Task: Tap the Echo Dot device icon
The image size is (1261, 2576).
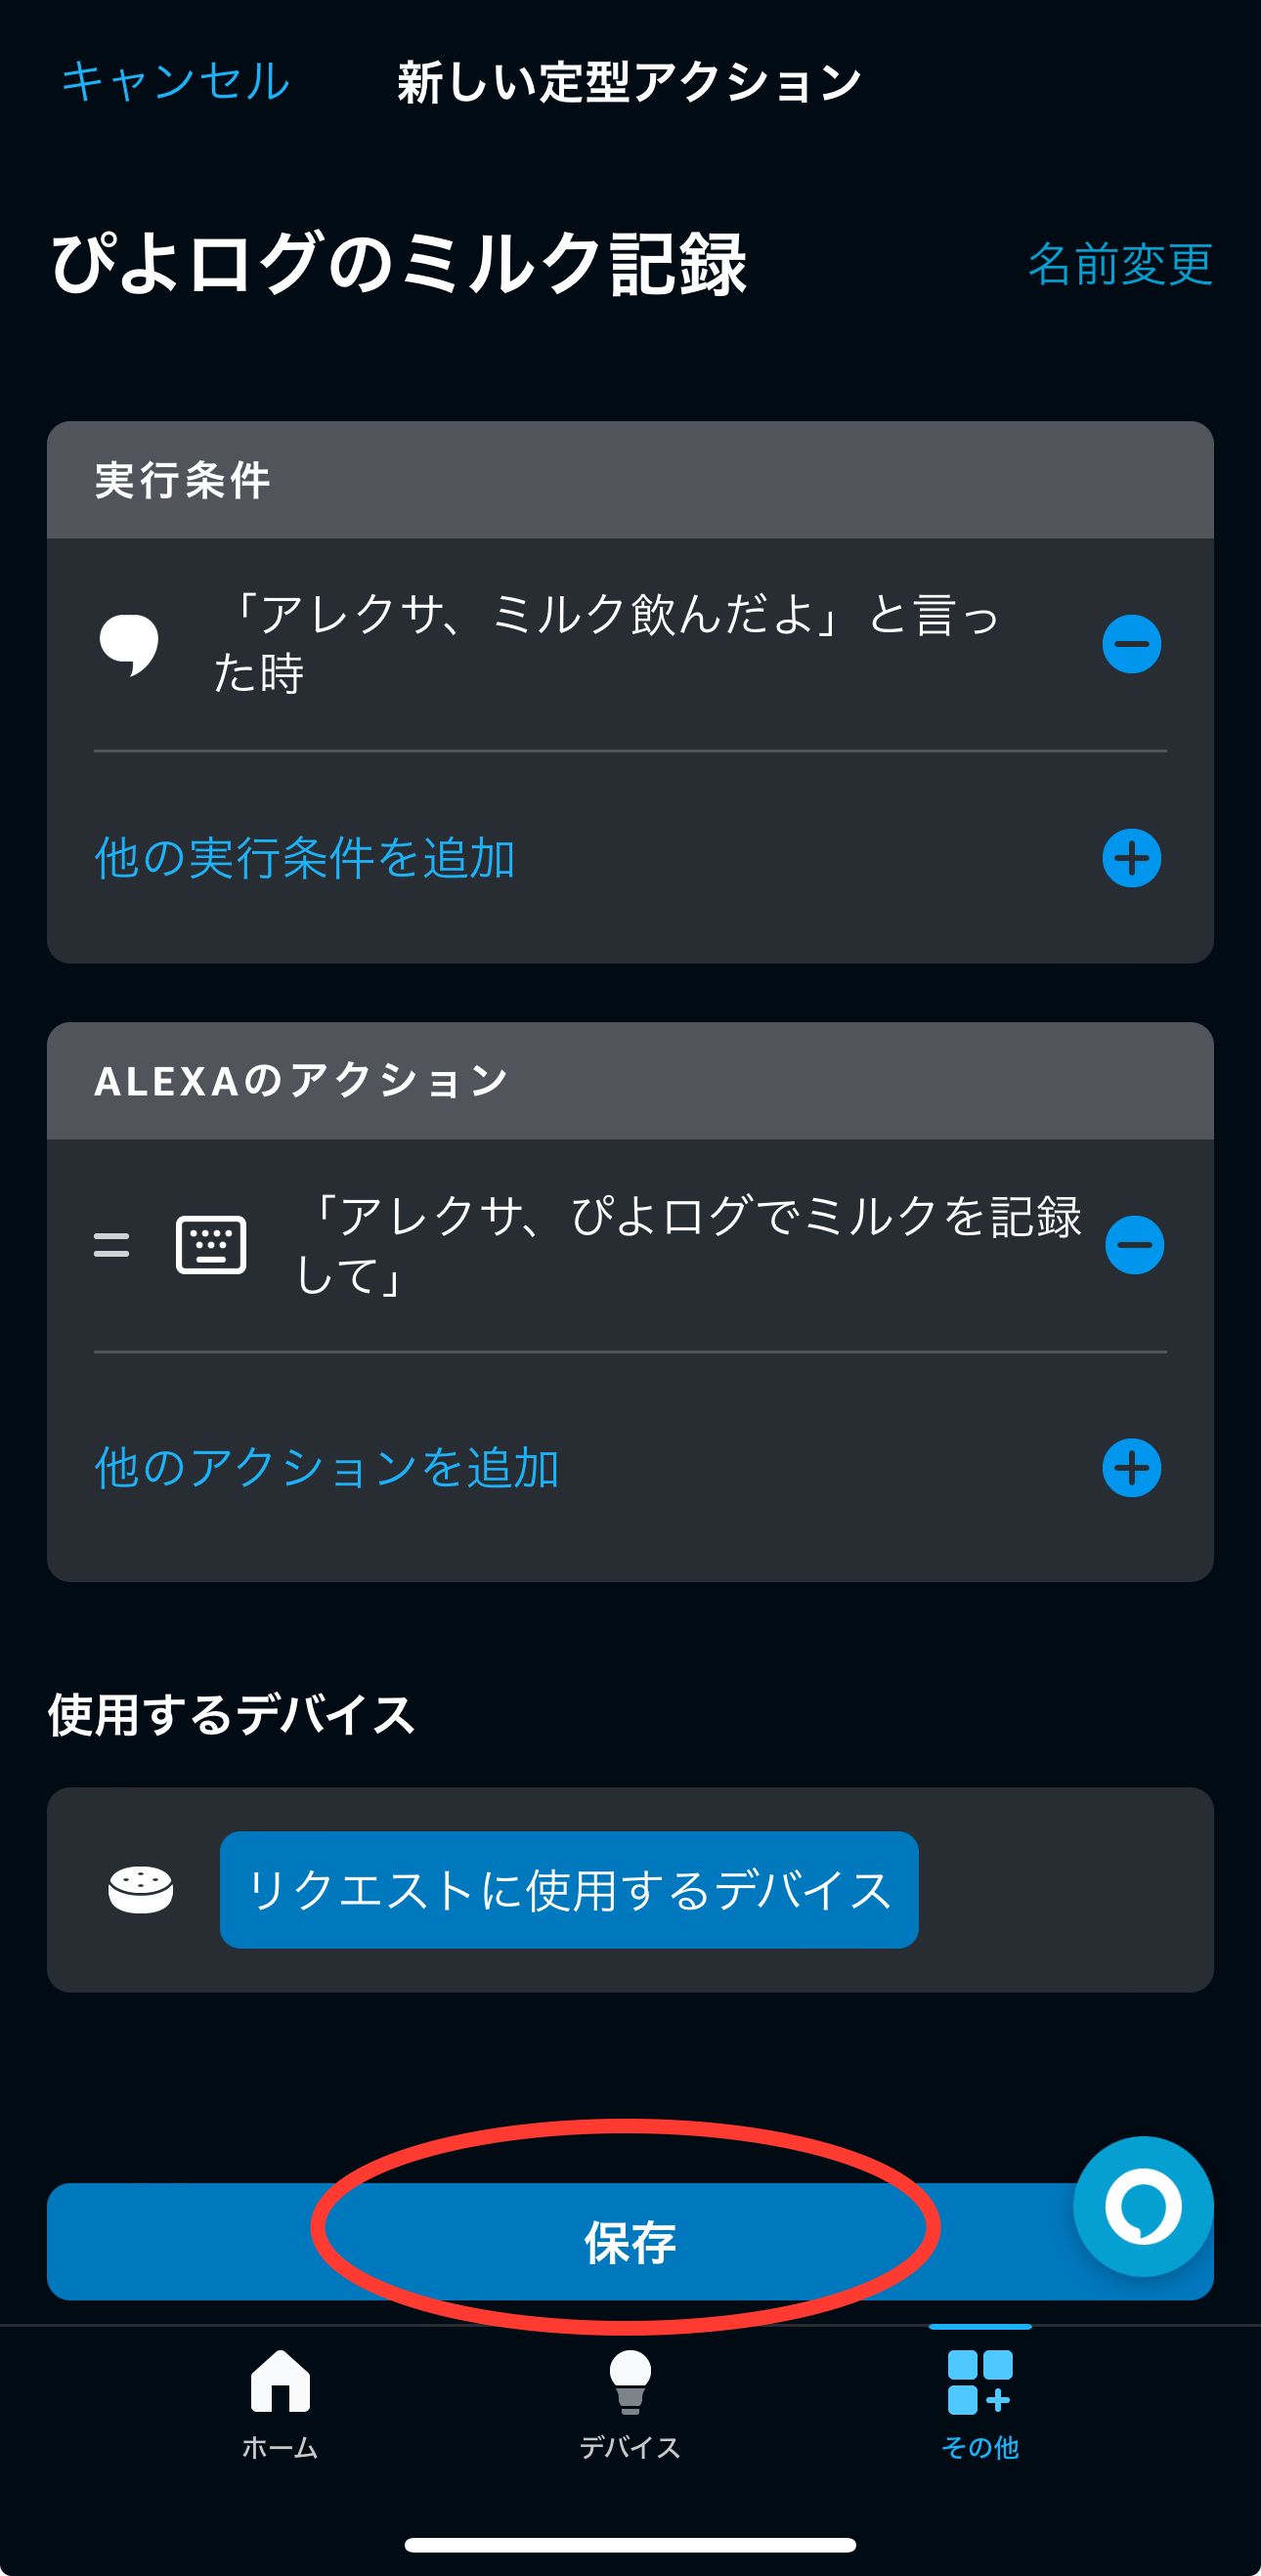Action: 141,1890
